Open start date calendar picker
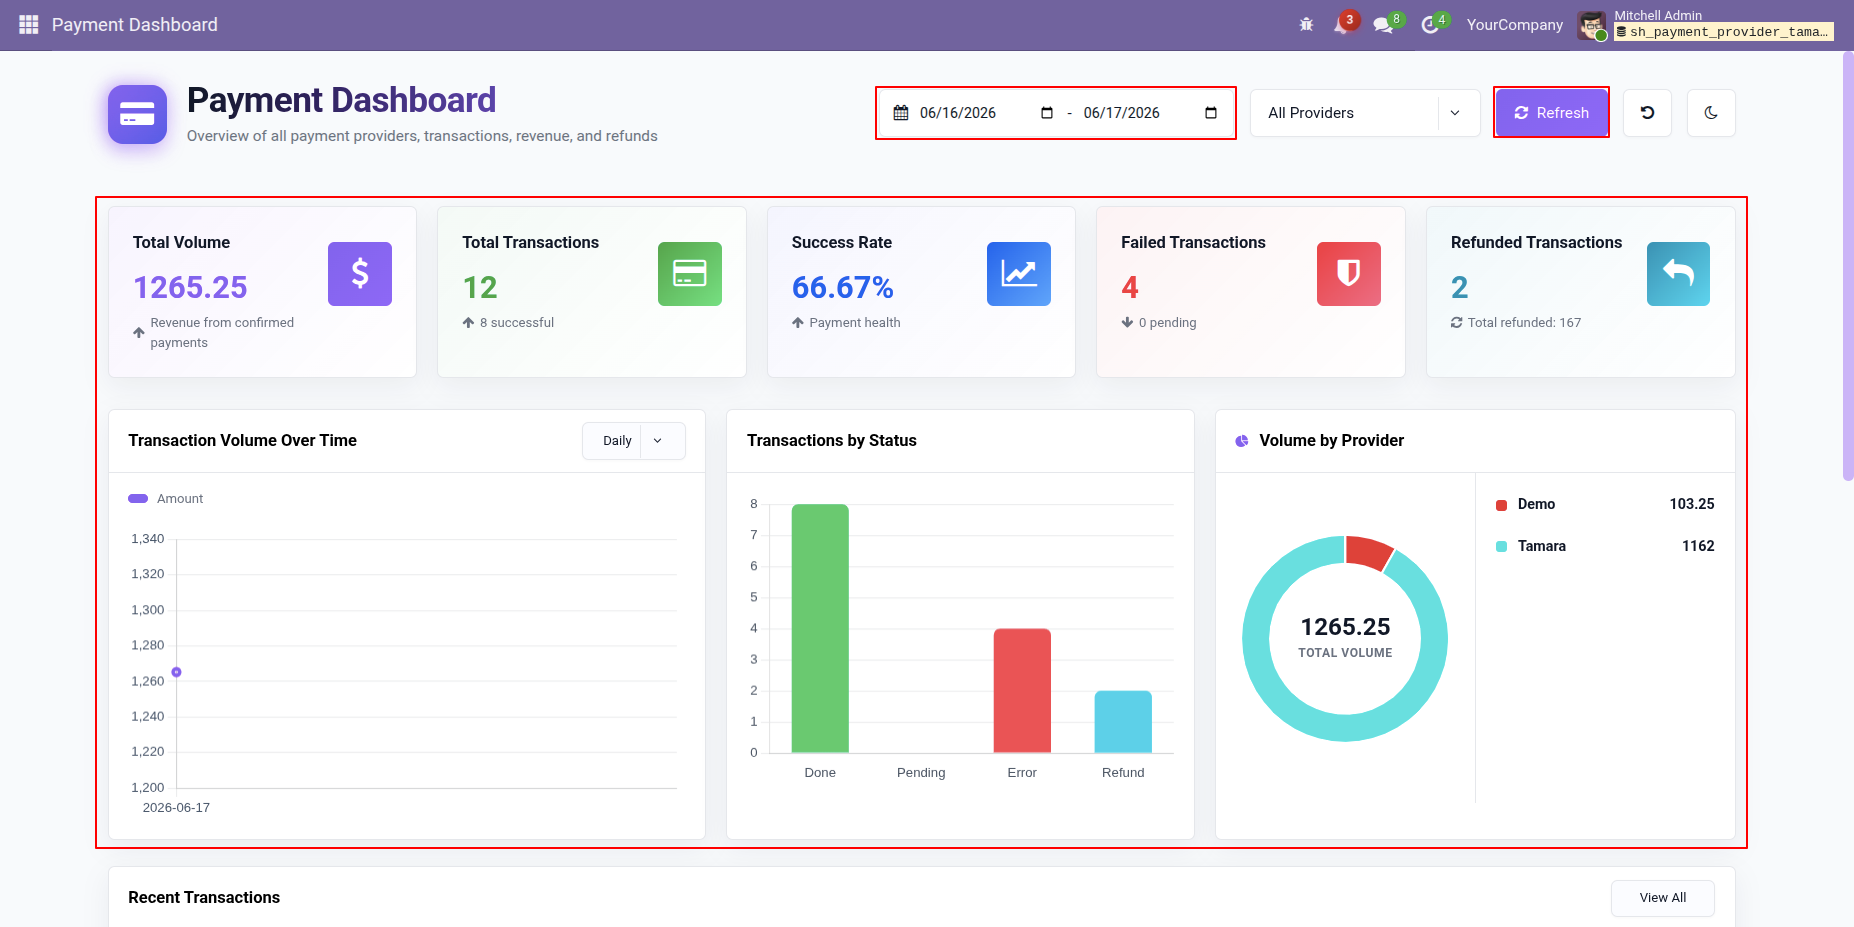The width and height of the screenshot is (1854, 927). tap(1047, 113)
